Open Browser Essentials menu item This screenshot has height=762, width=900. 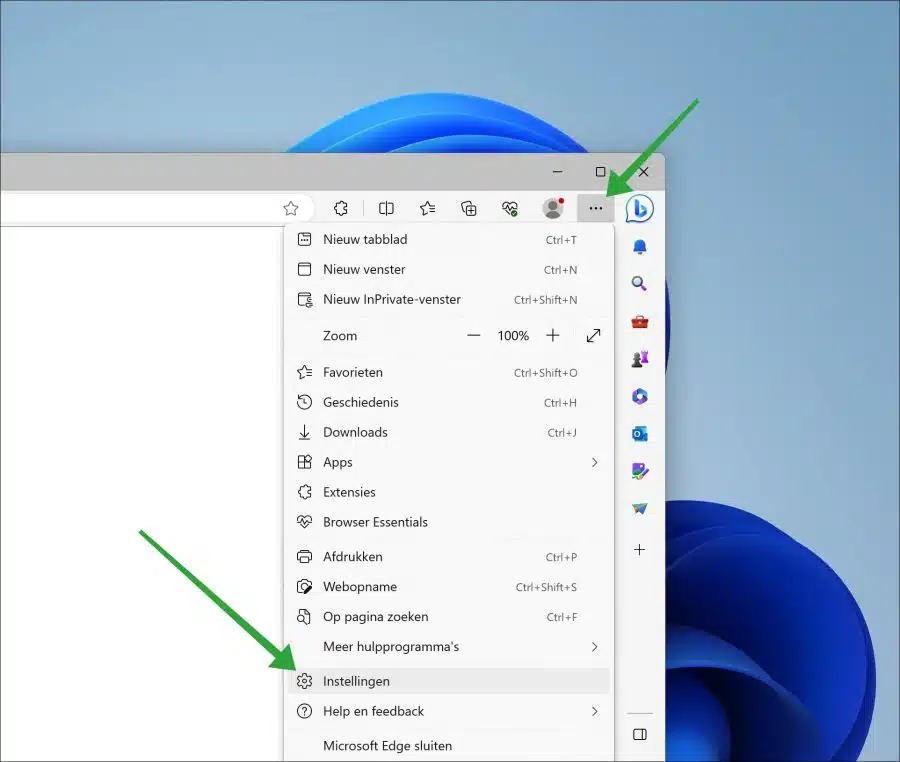pos(449,522)
